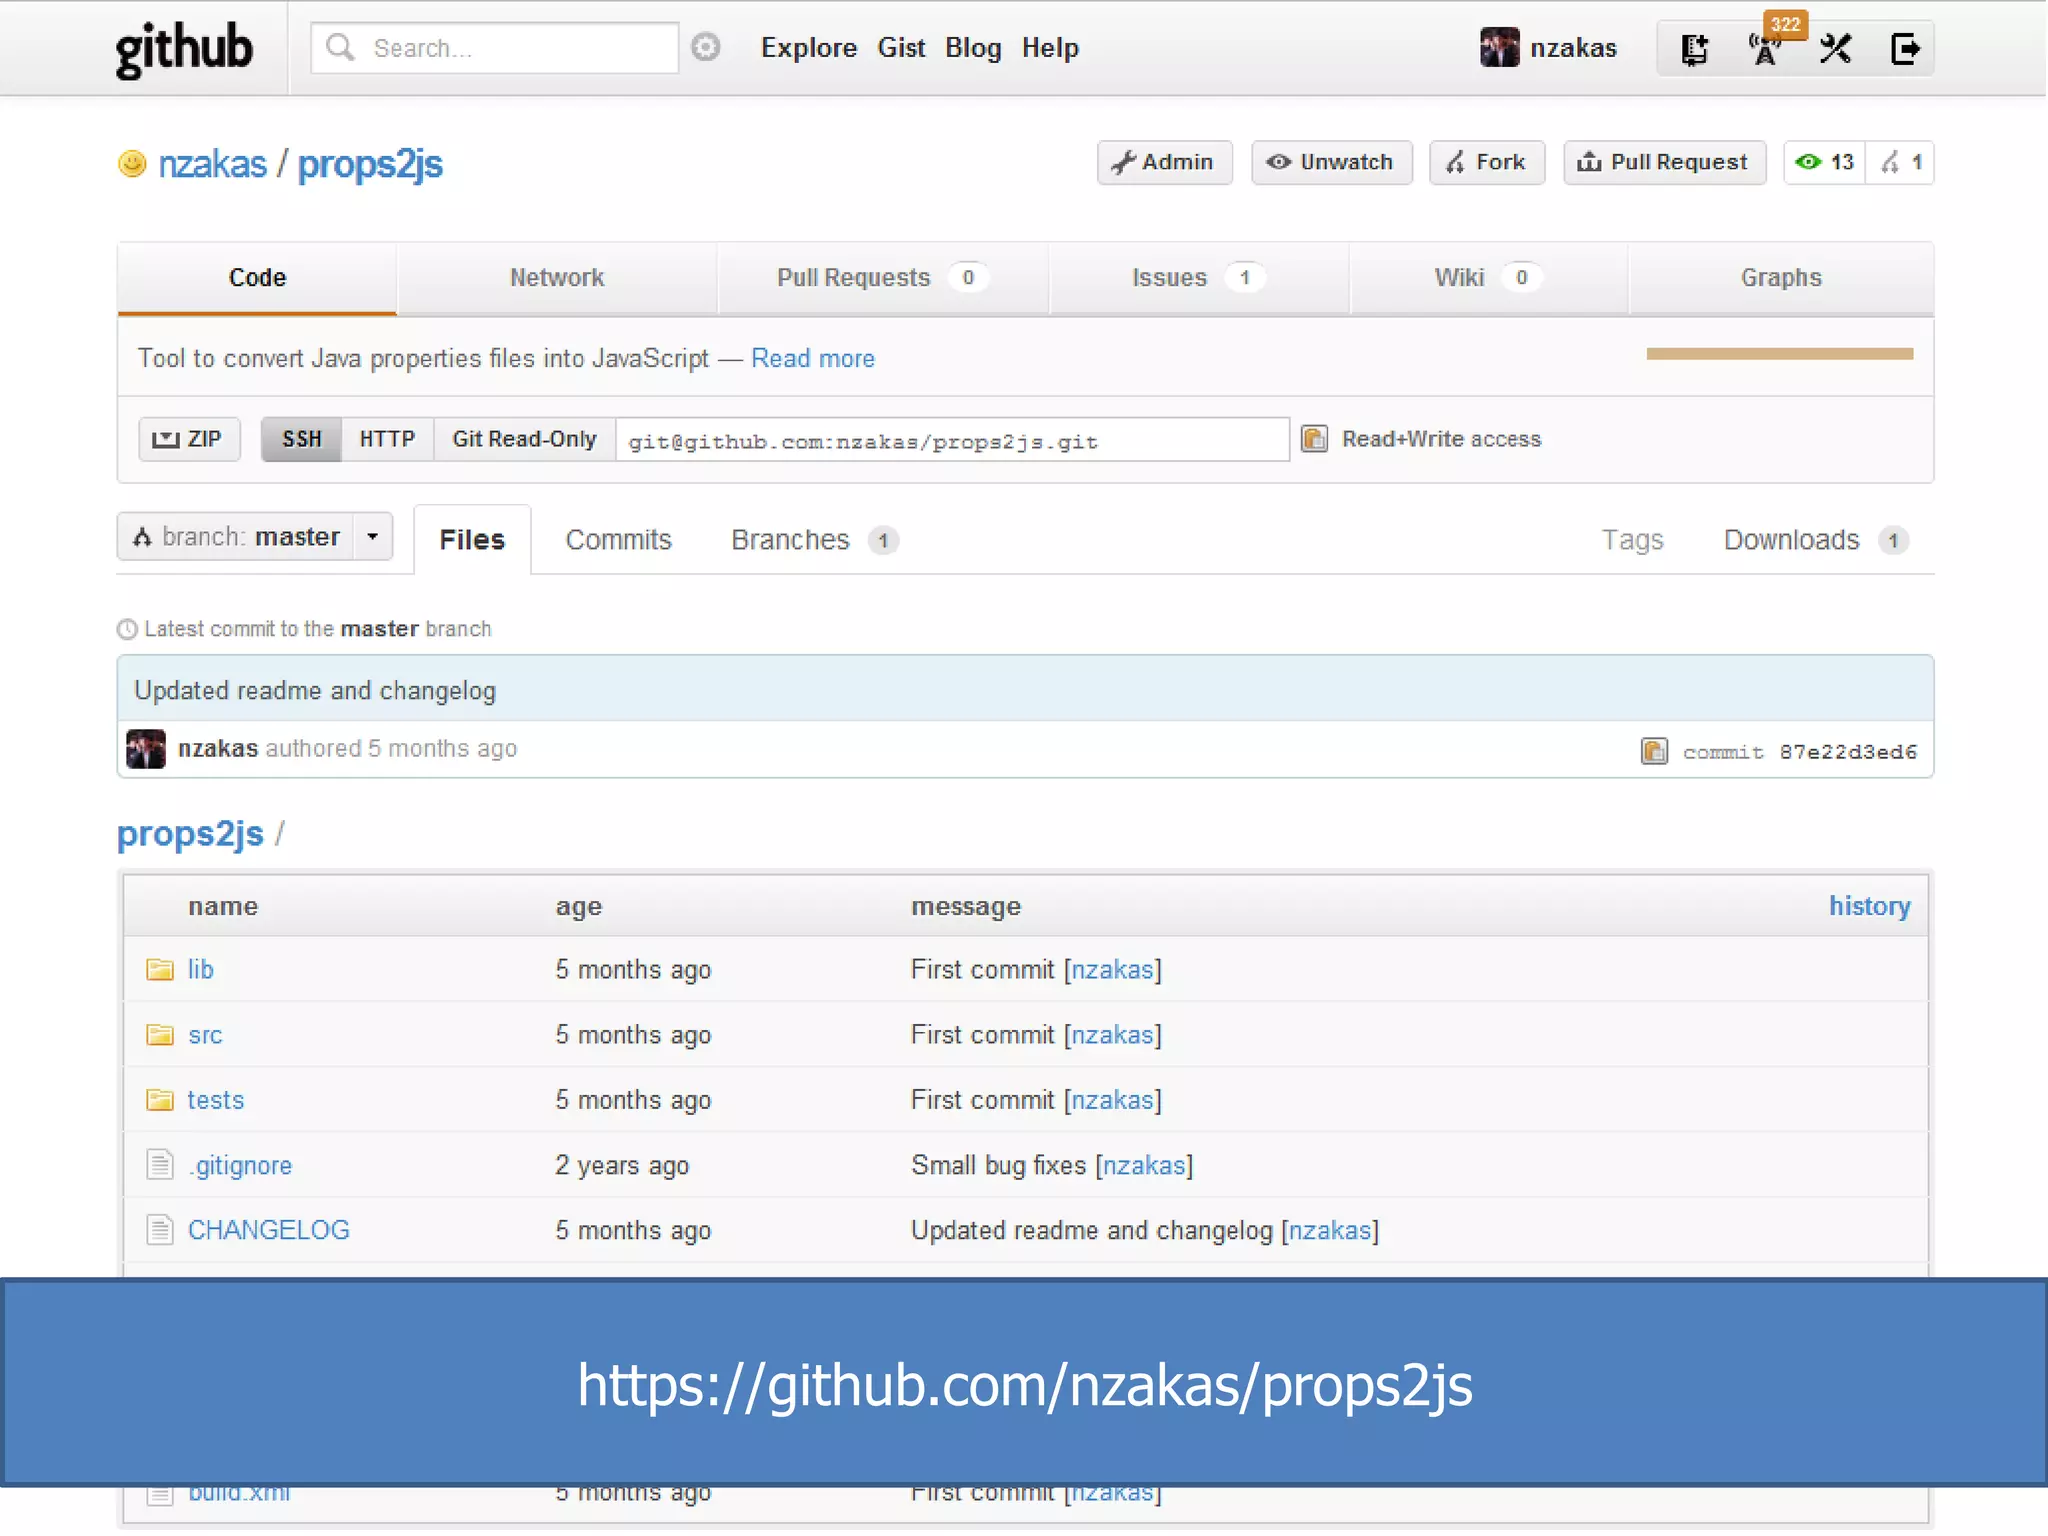Select the Branches subtab

tap(814, 540)
